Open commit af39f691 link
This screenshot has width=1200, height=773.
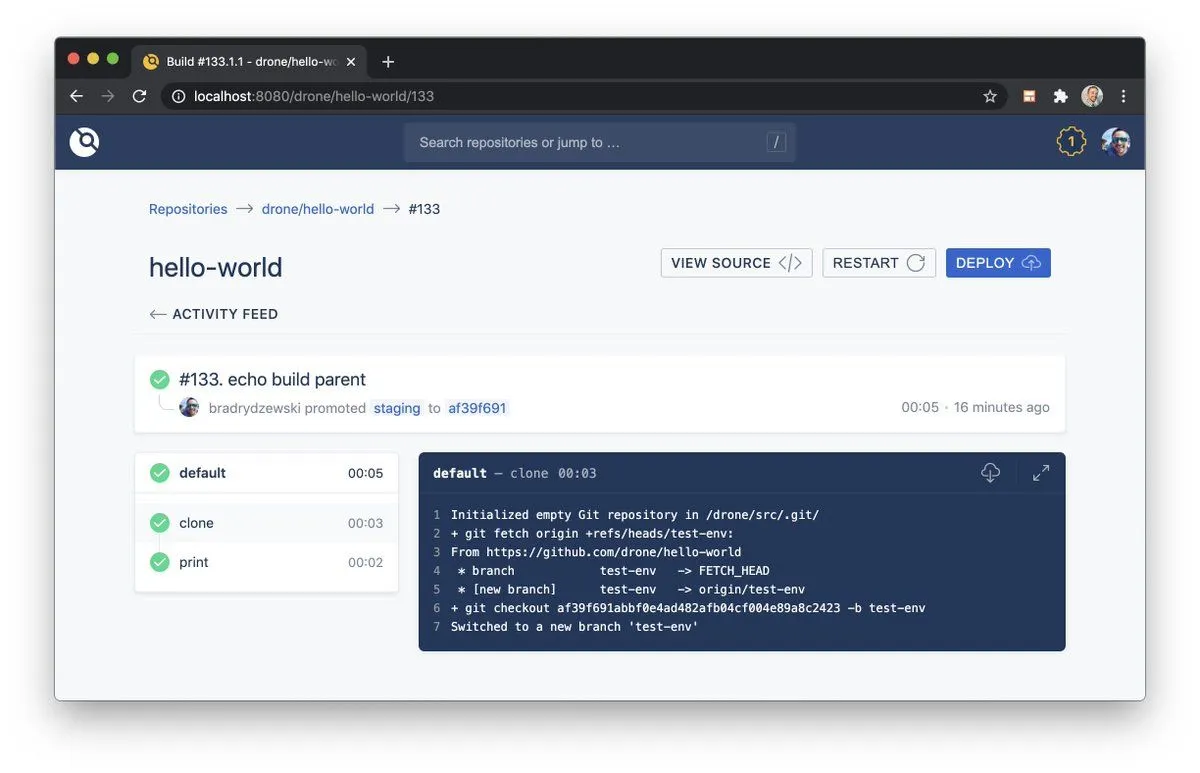477,408
